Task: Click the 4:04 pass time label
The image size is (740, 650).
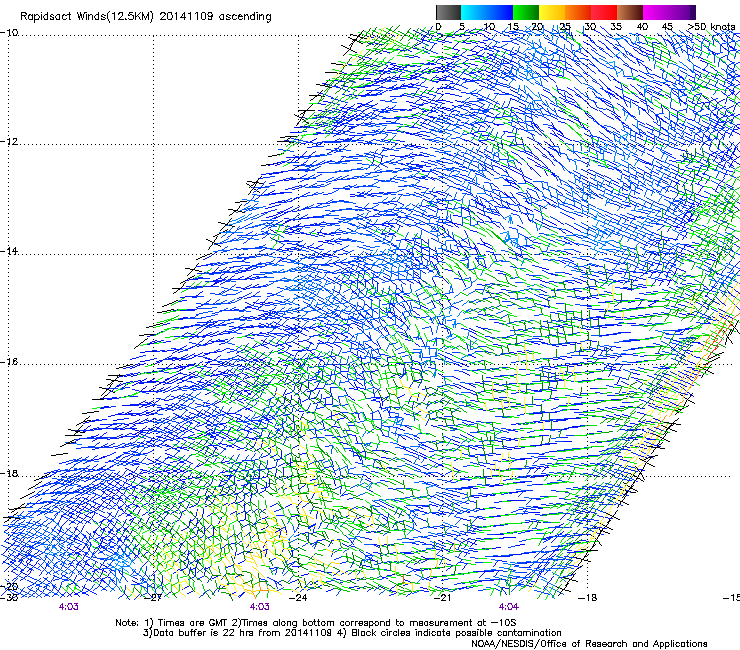Action: (509, 607)
